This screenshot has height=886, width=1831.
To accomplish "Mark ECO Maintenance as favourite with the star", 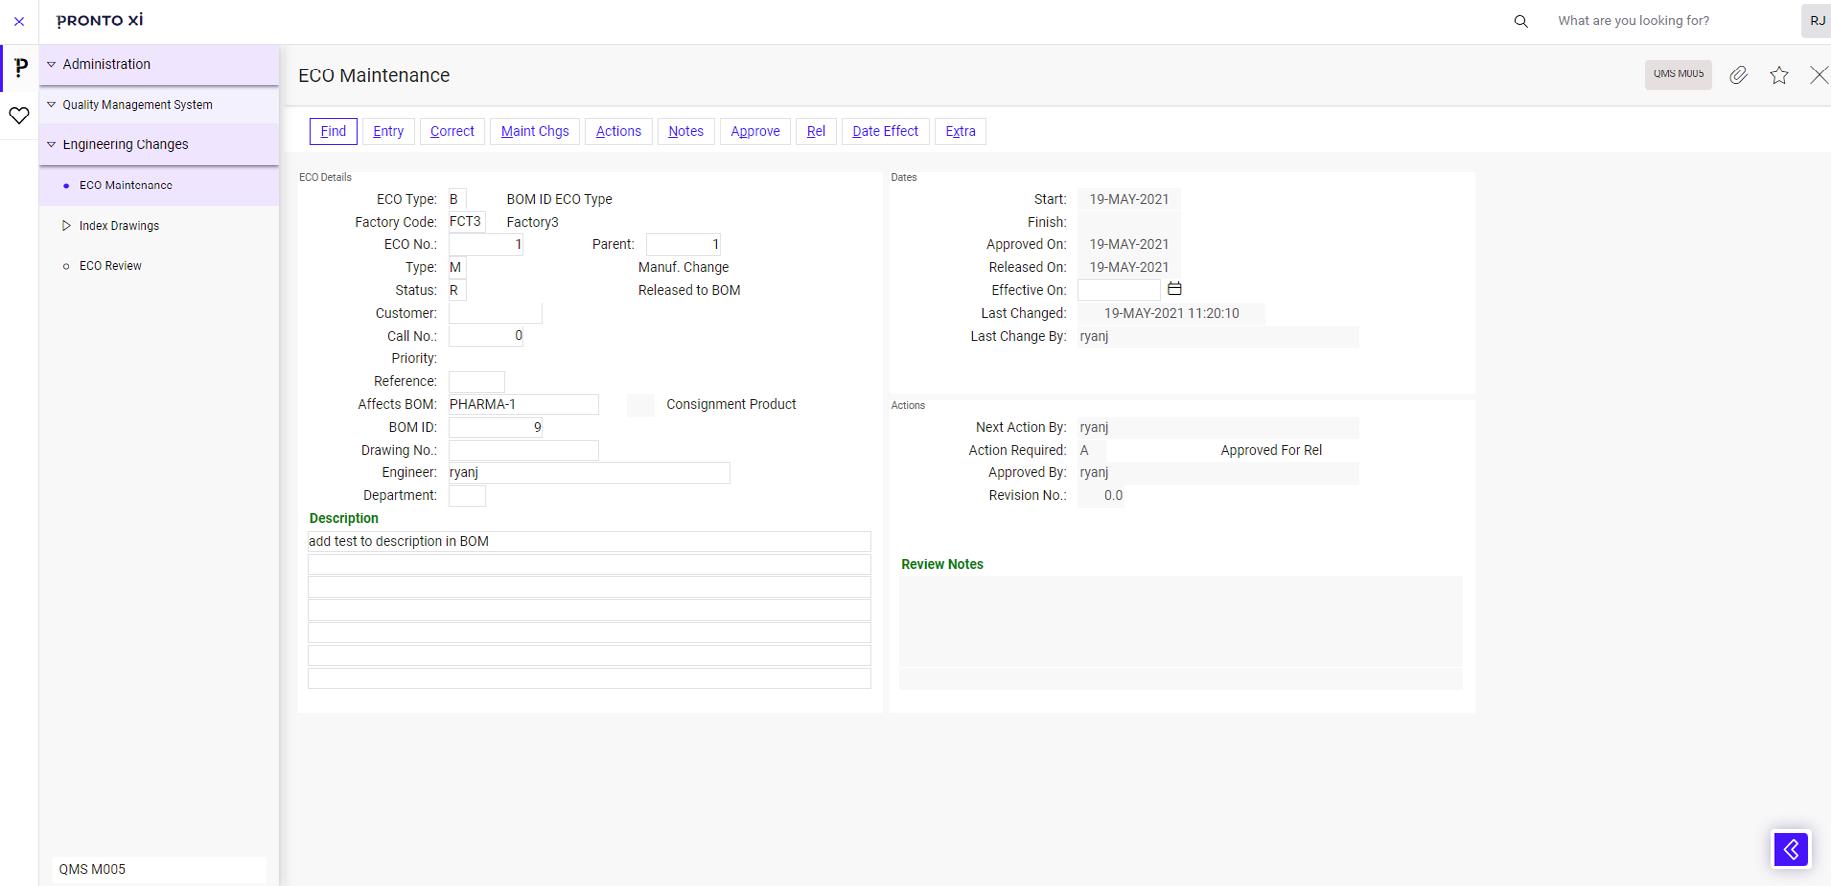I will [x=1779, y=75].
